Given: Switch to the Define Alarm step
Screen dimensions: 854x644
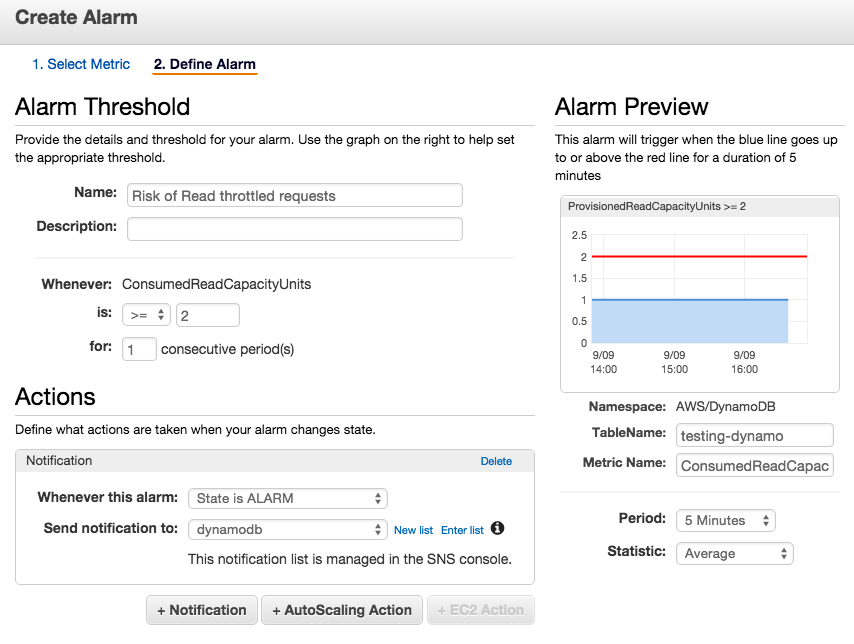Looking at the screenshot, I should point(204,64).
